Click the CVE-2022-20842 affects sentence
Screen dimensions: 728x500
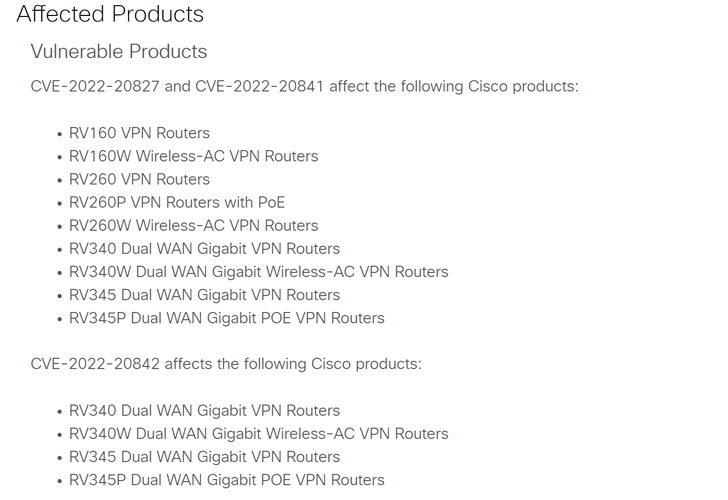(226, 364)
